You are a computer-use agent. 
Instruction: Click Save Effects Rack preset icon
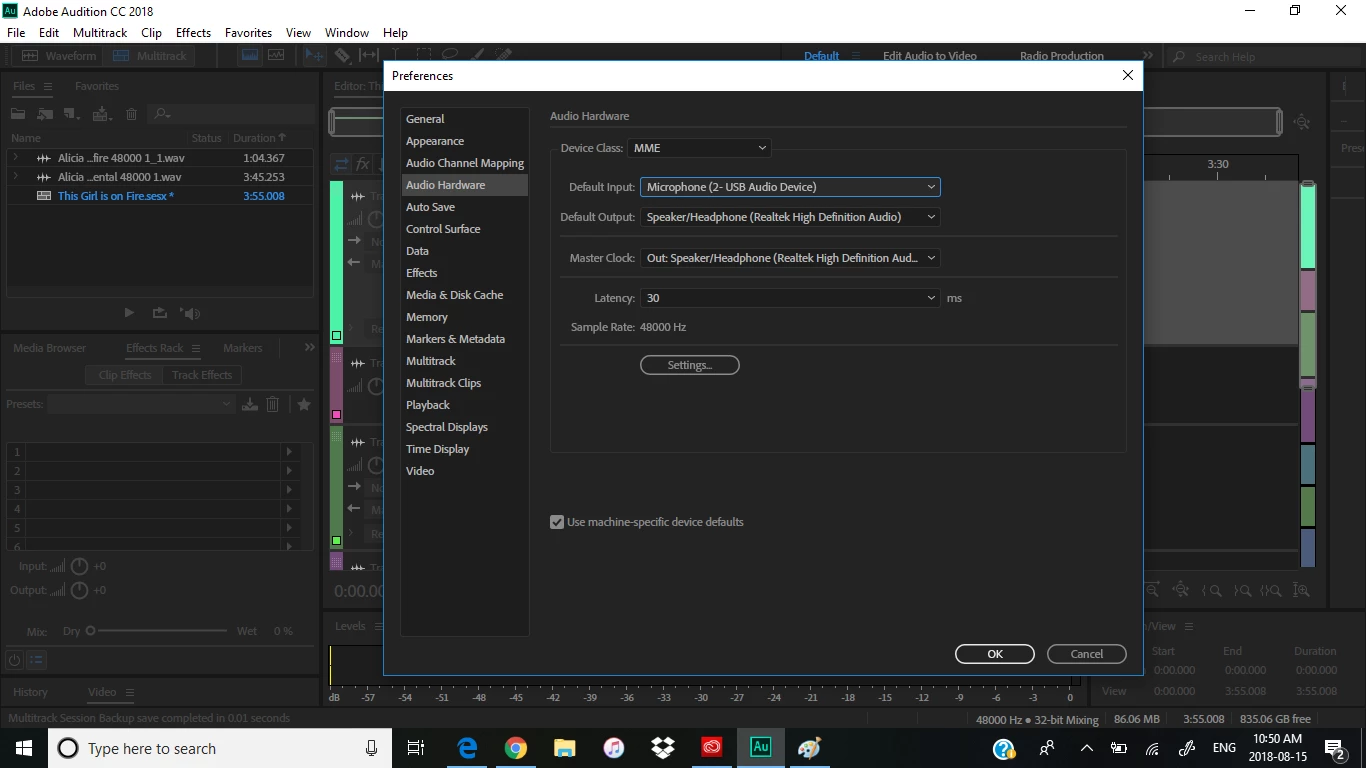coord(249,404)
